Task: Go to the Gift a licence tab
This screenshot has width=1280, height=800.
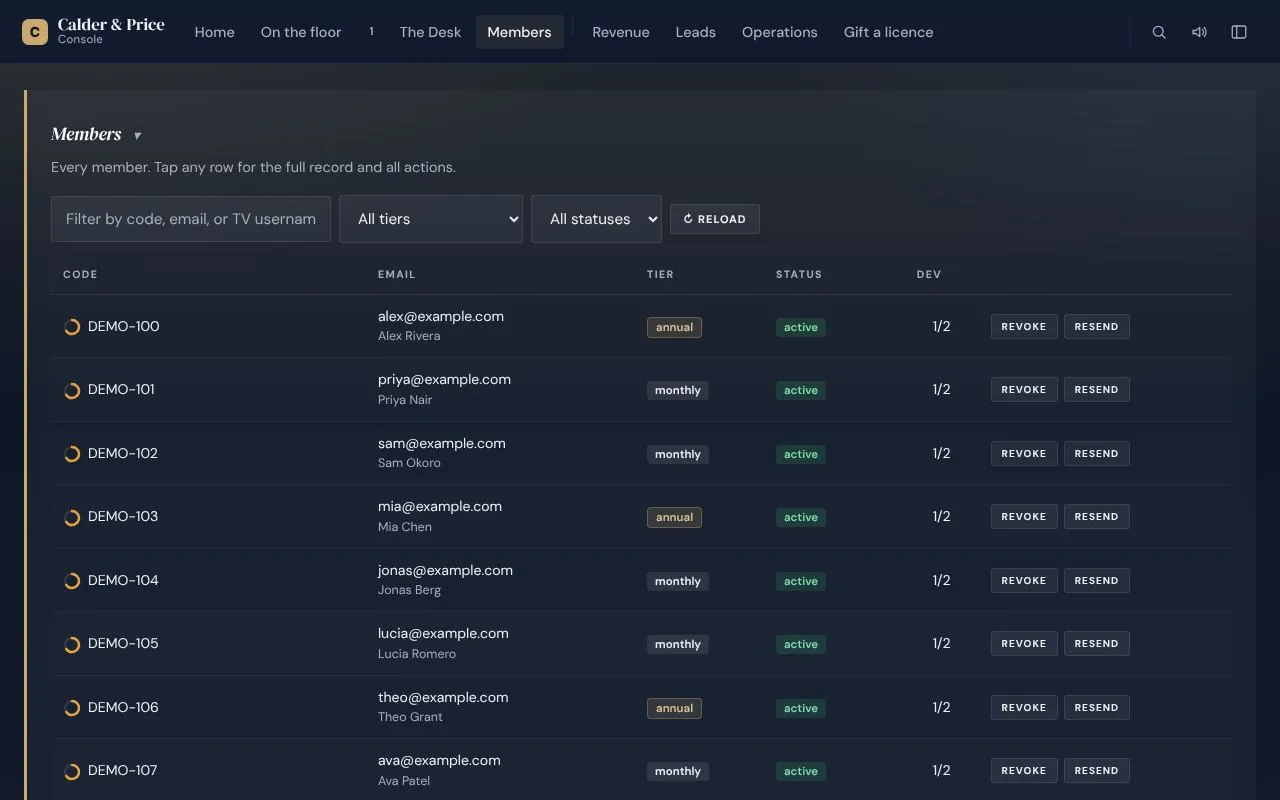Action: (889, 32)
